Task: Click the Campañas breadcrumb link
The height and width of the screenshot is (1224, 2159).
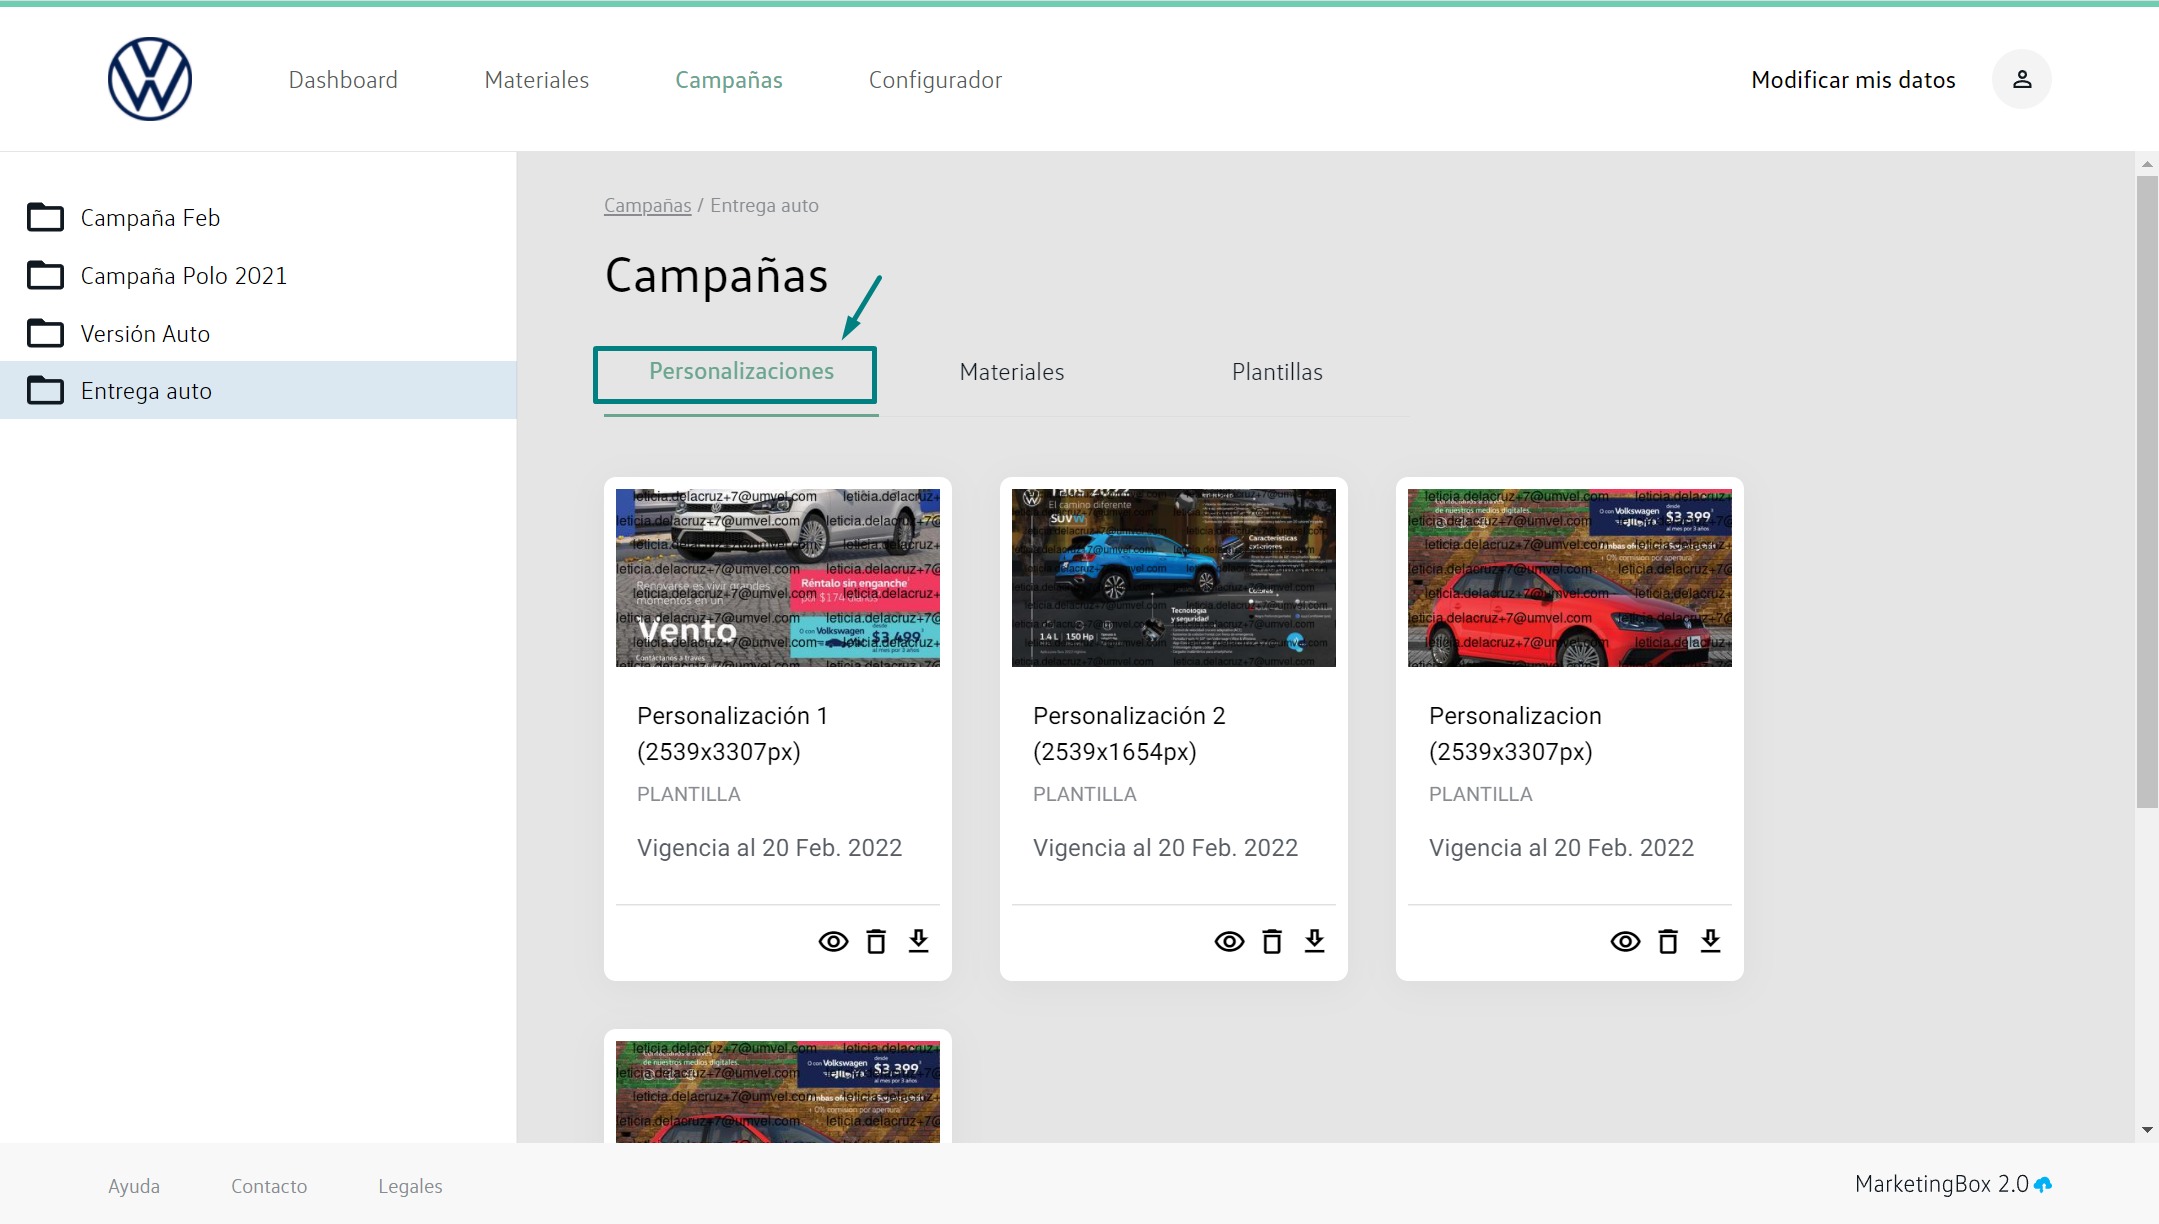Action: pos(647,205)
